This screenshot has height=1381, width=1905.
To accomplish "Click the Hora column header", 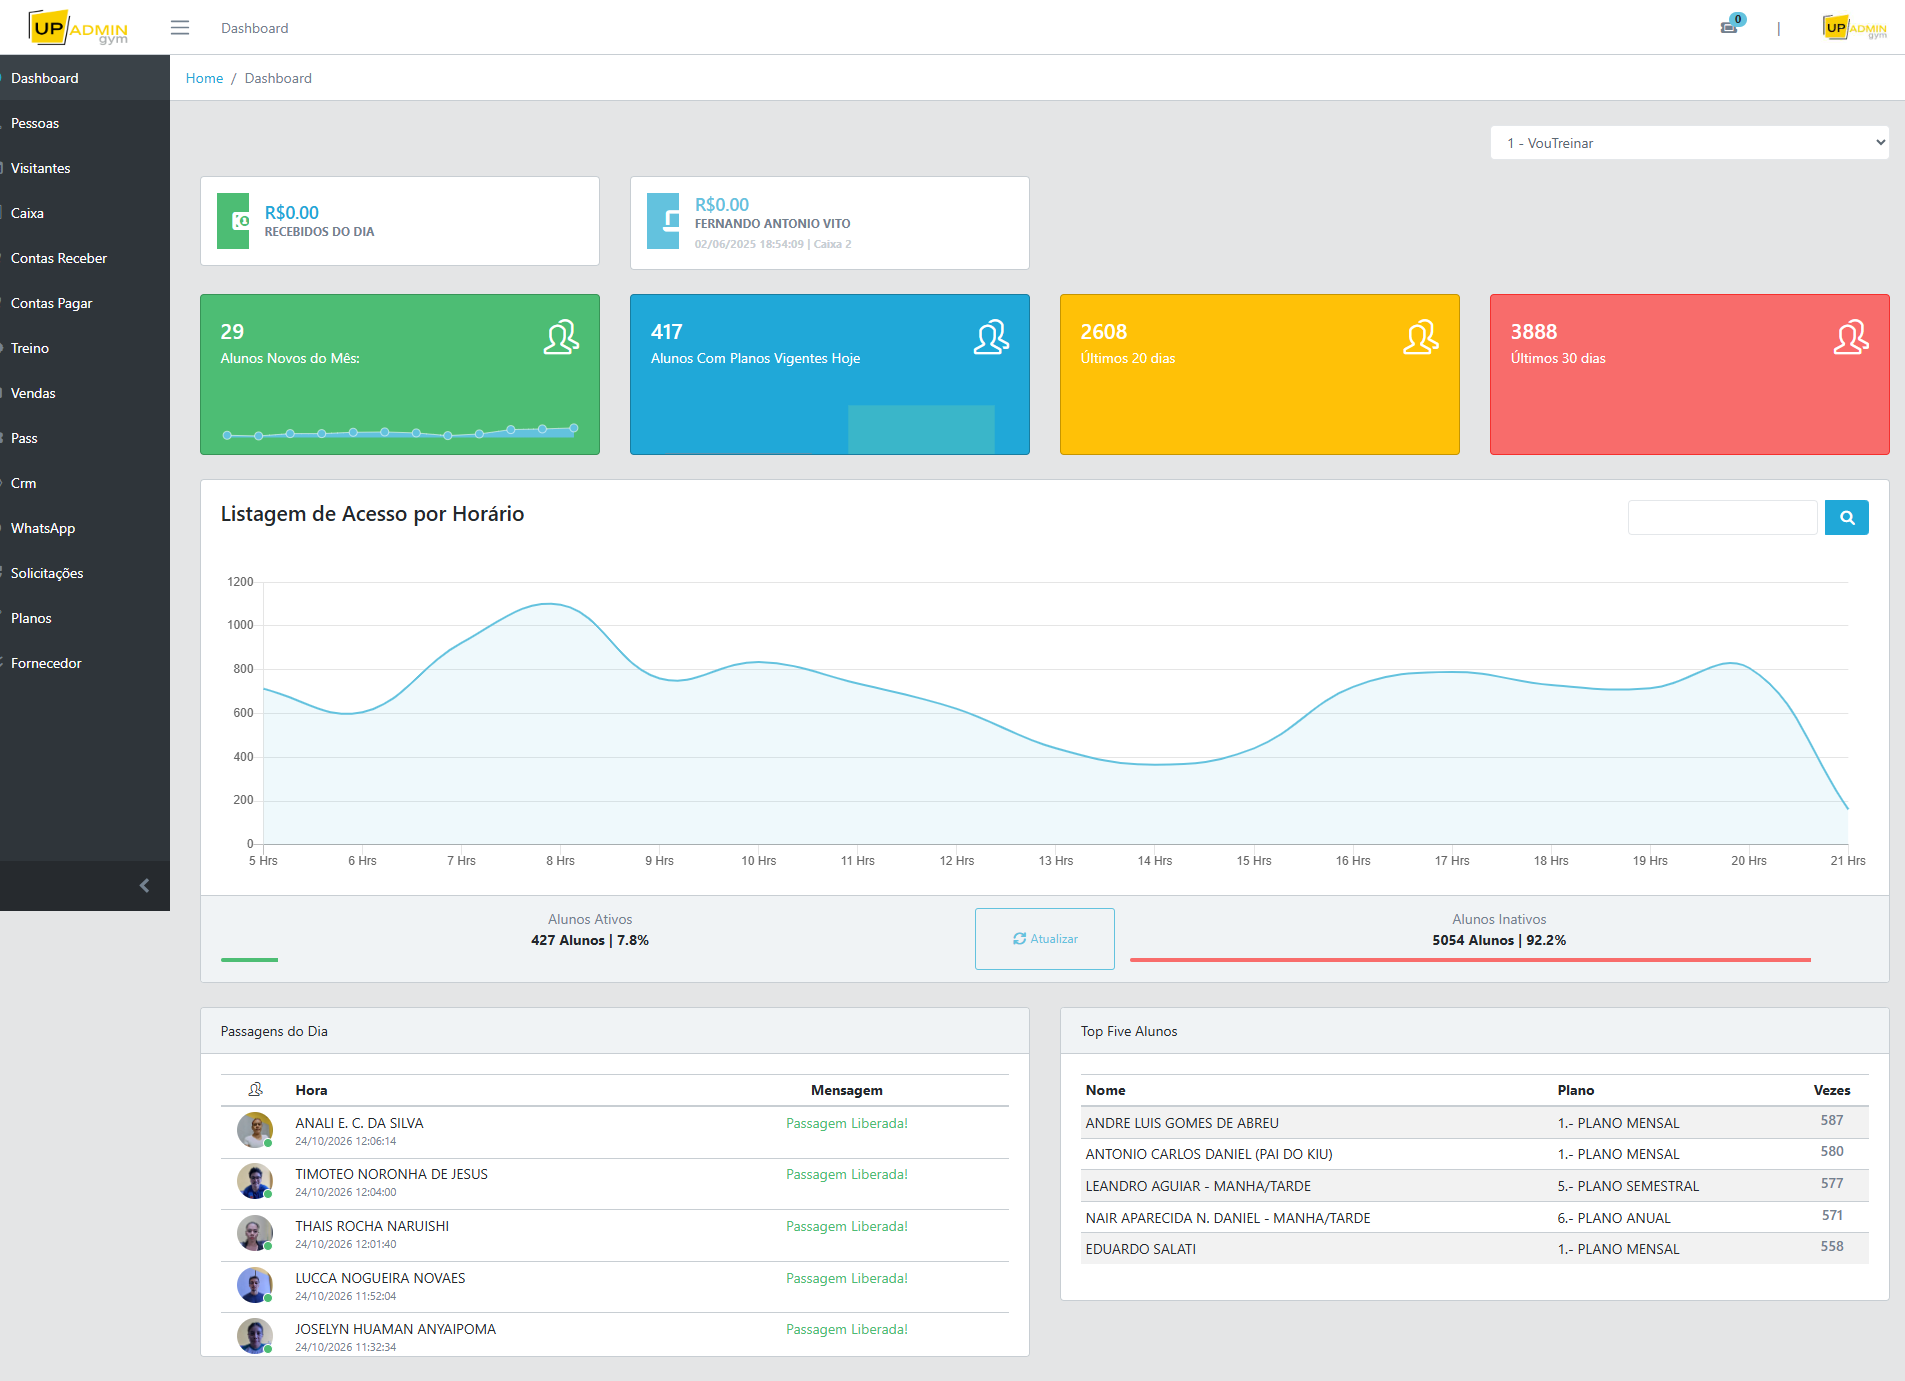I will (311, 1090).
